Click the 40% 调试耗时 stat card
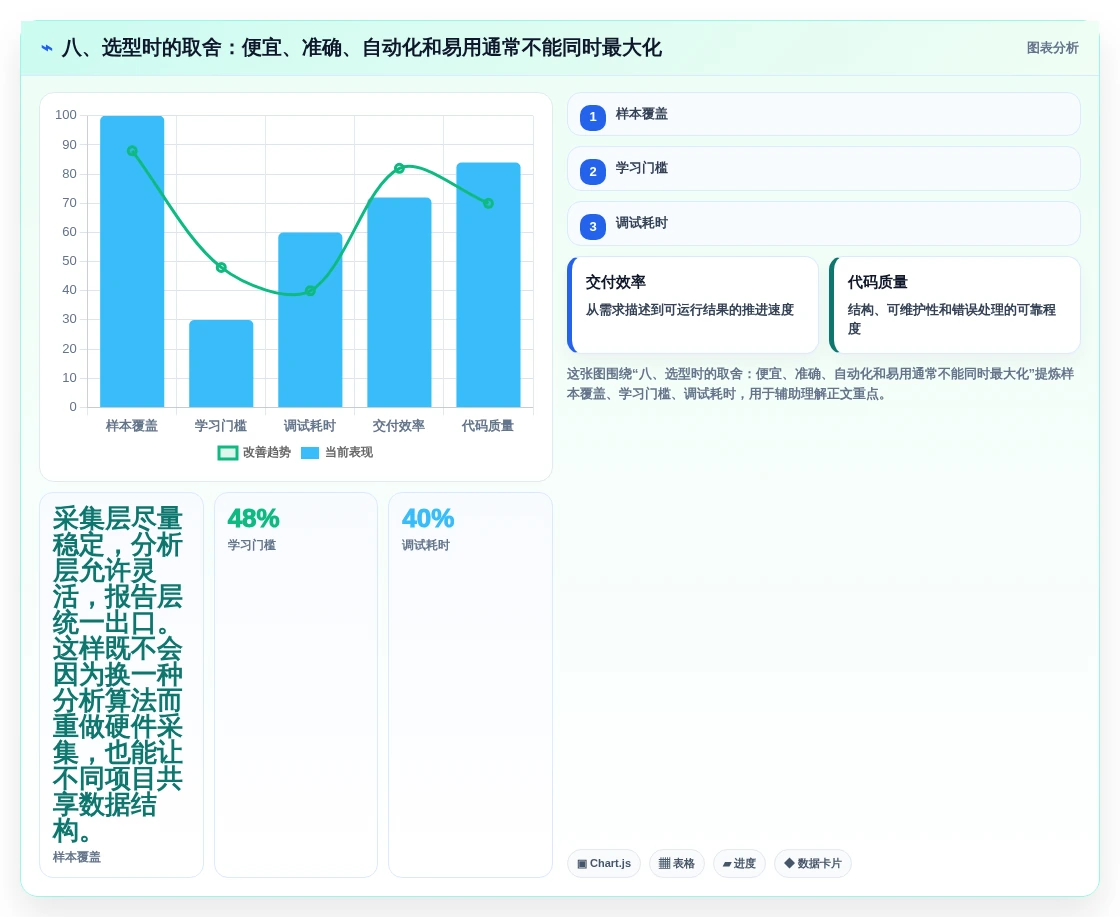This screenshot has width=1120, height=917. click(470, 685)
